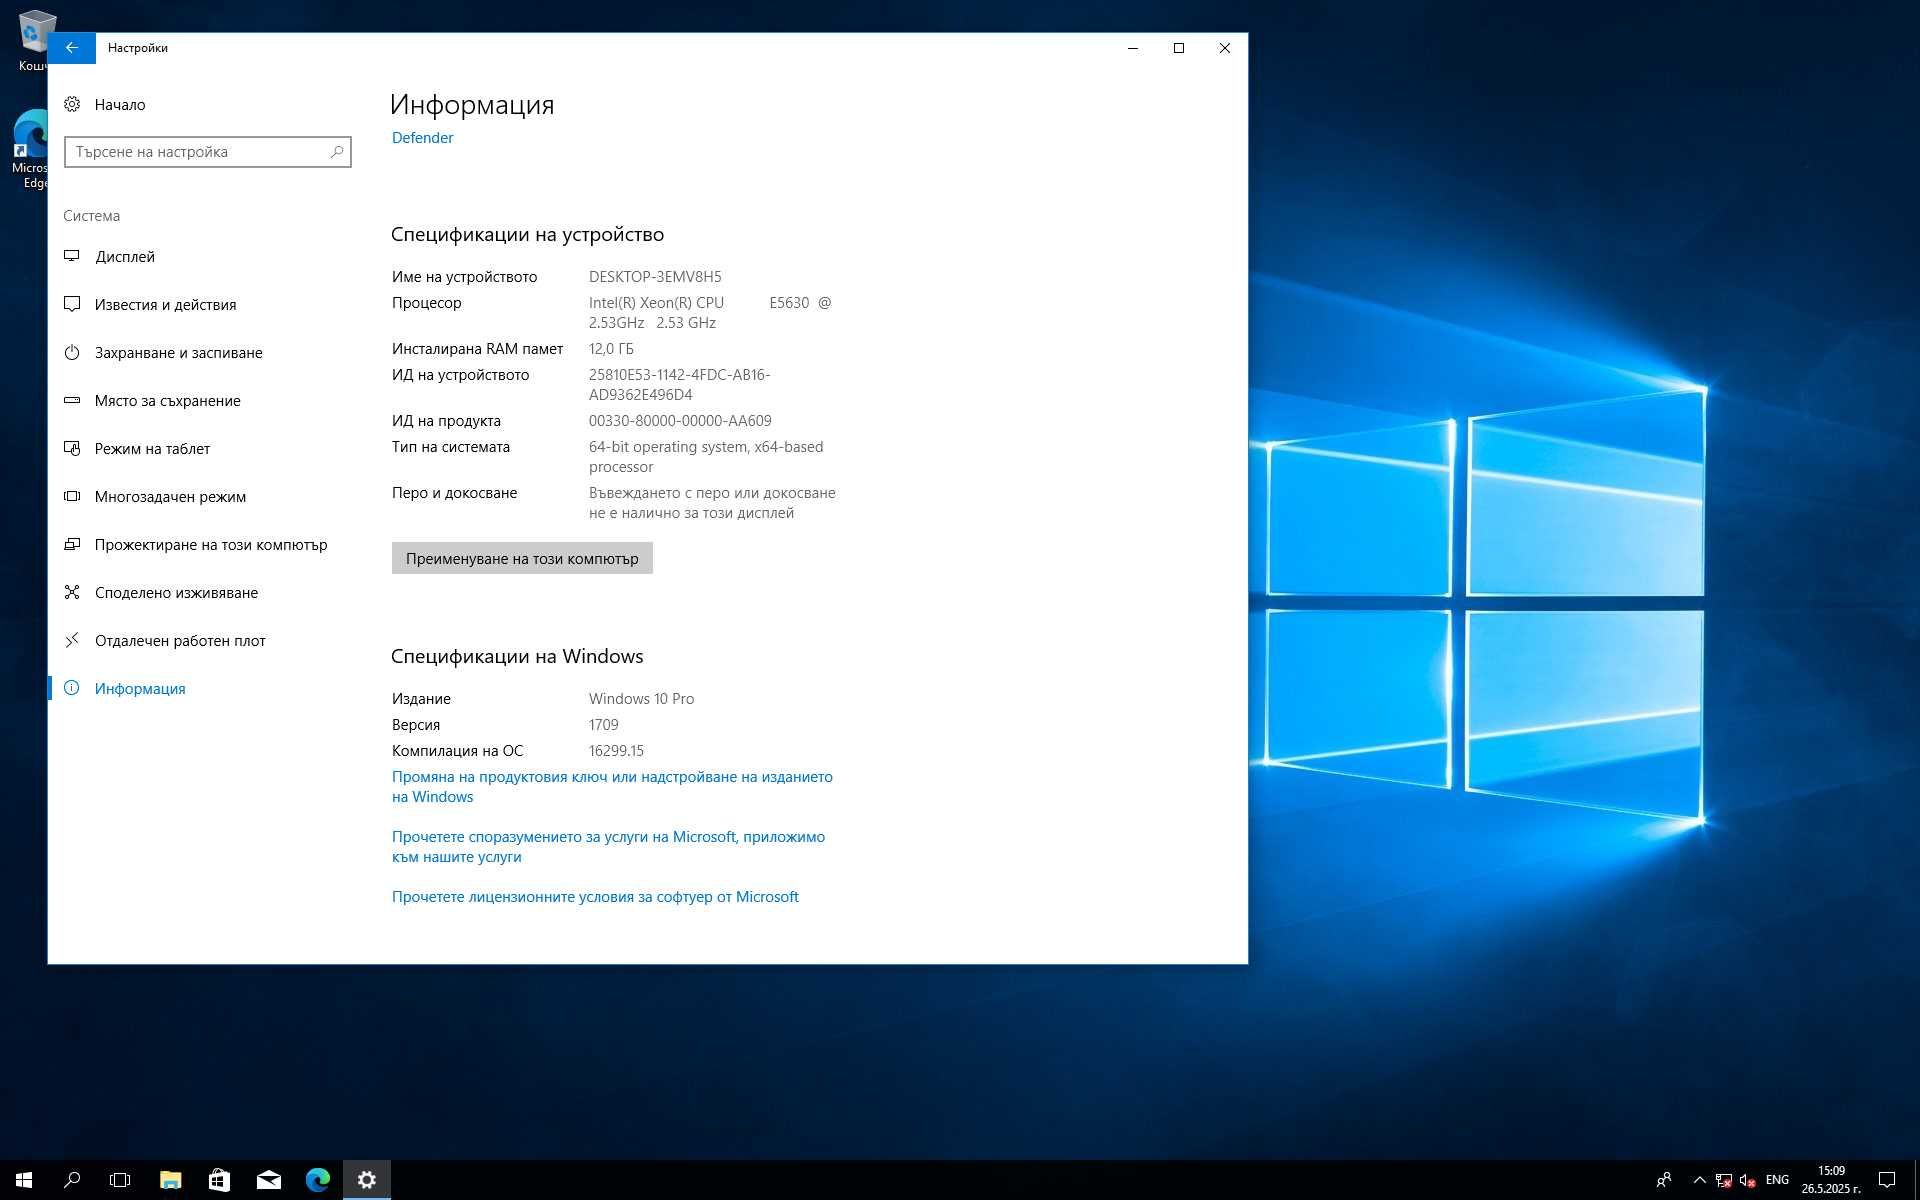This screenshot has width=1920, height=1200.
Task: Click the shared experiences icon
Action: [x=72, y=592]
